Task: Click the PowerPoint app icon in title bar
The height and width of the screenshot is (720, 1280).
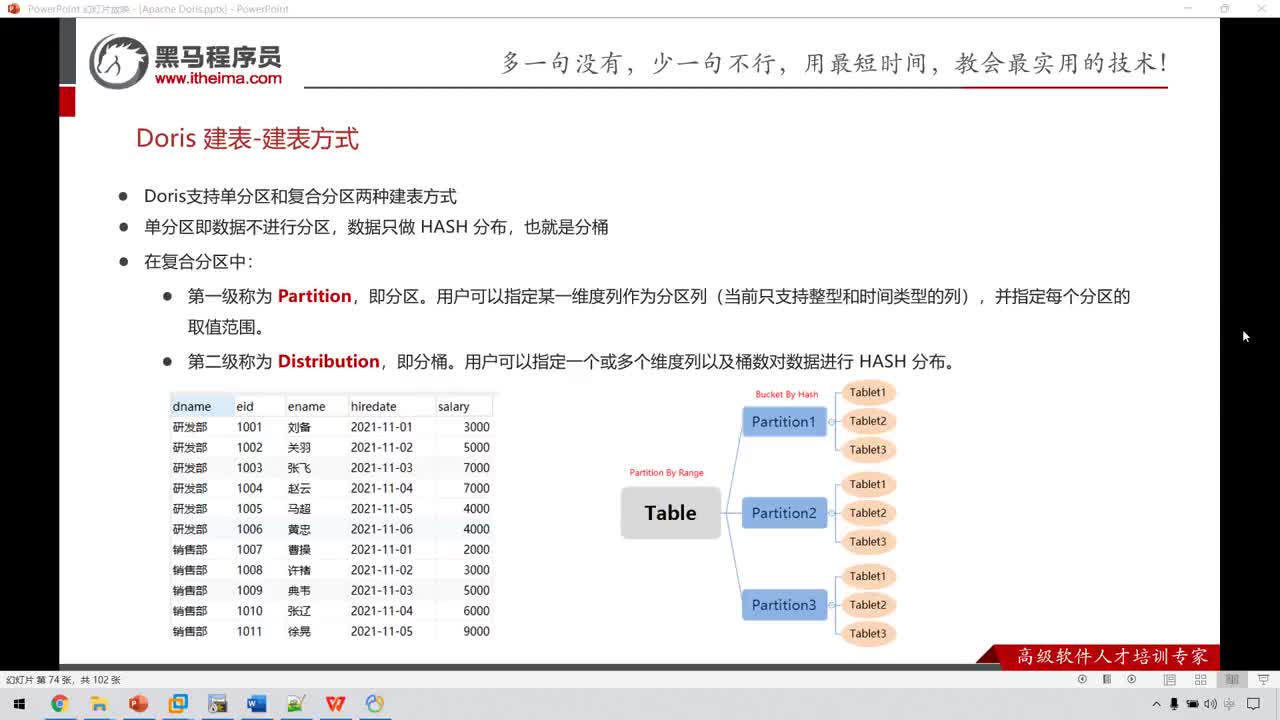Action: coord(13,9)
